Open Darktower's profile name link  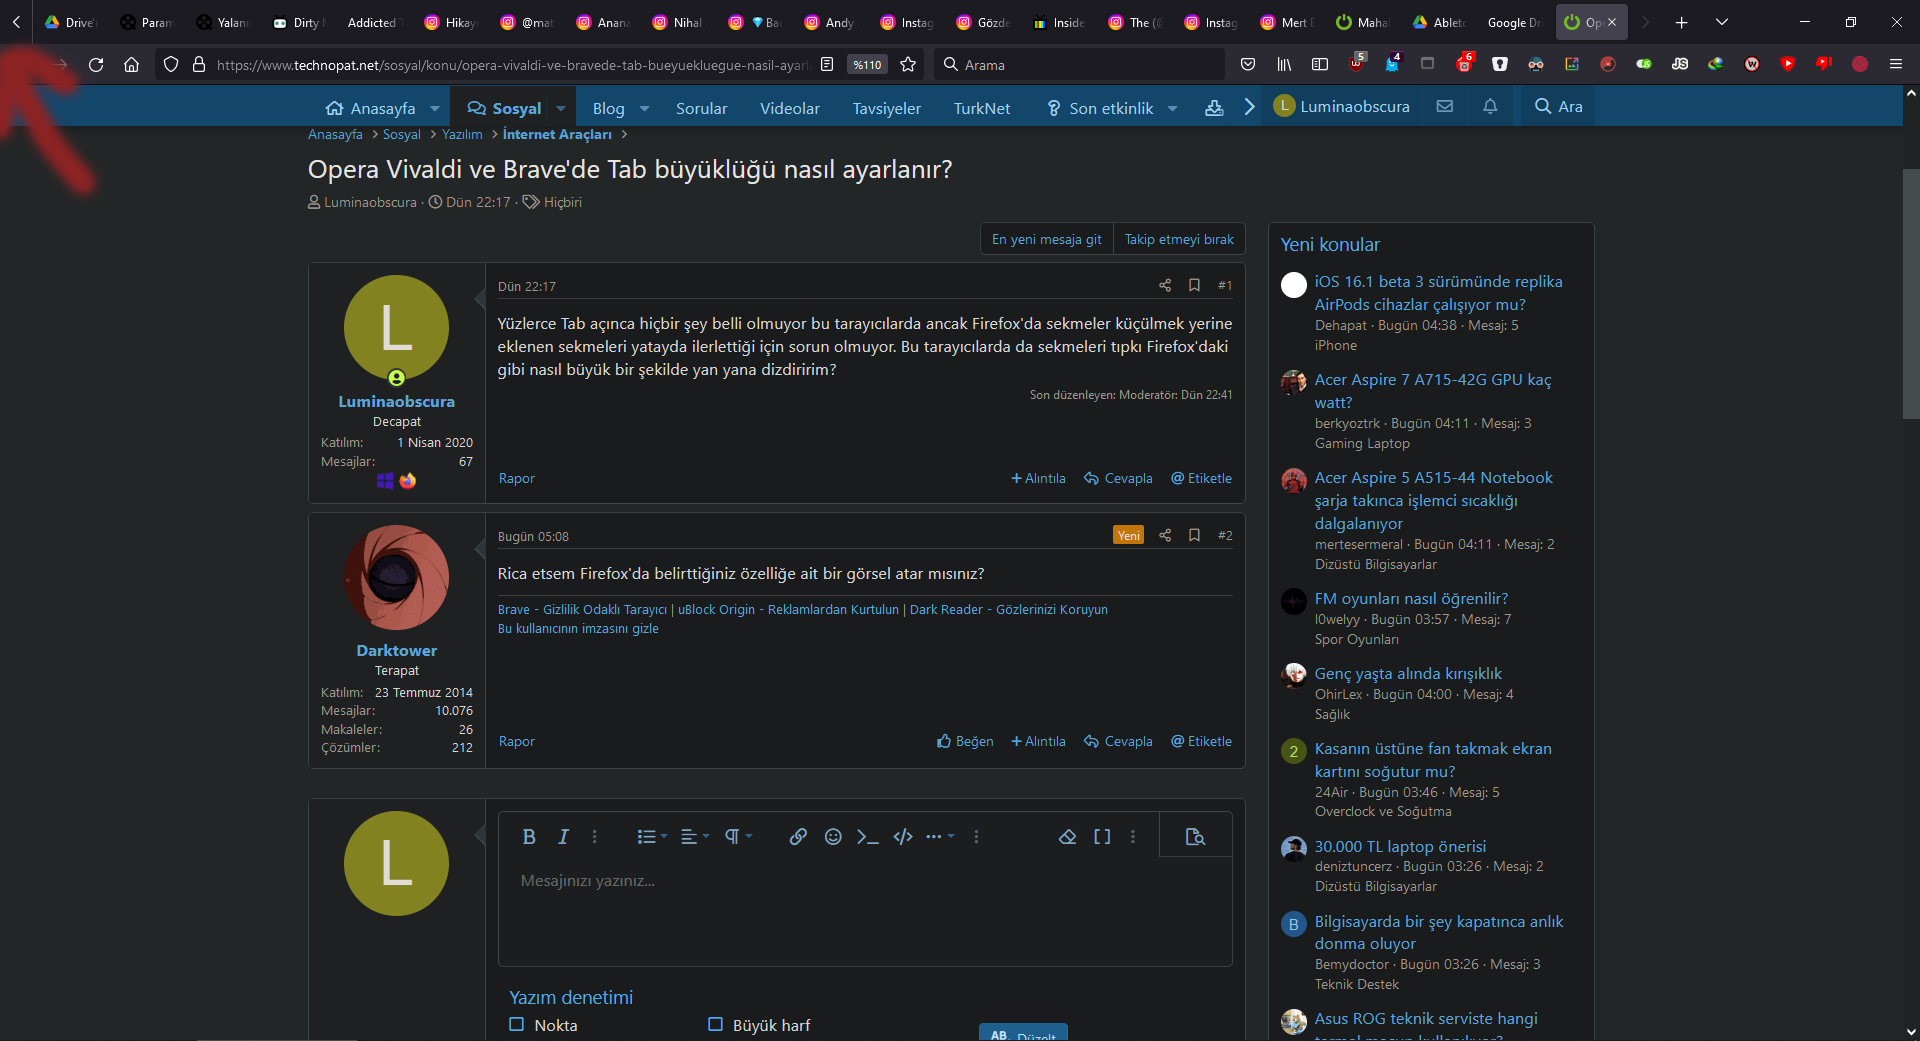[397, 650]
